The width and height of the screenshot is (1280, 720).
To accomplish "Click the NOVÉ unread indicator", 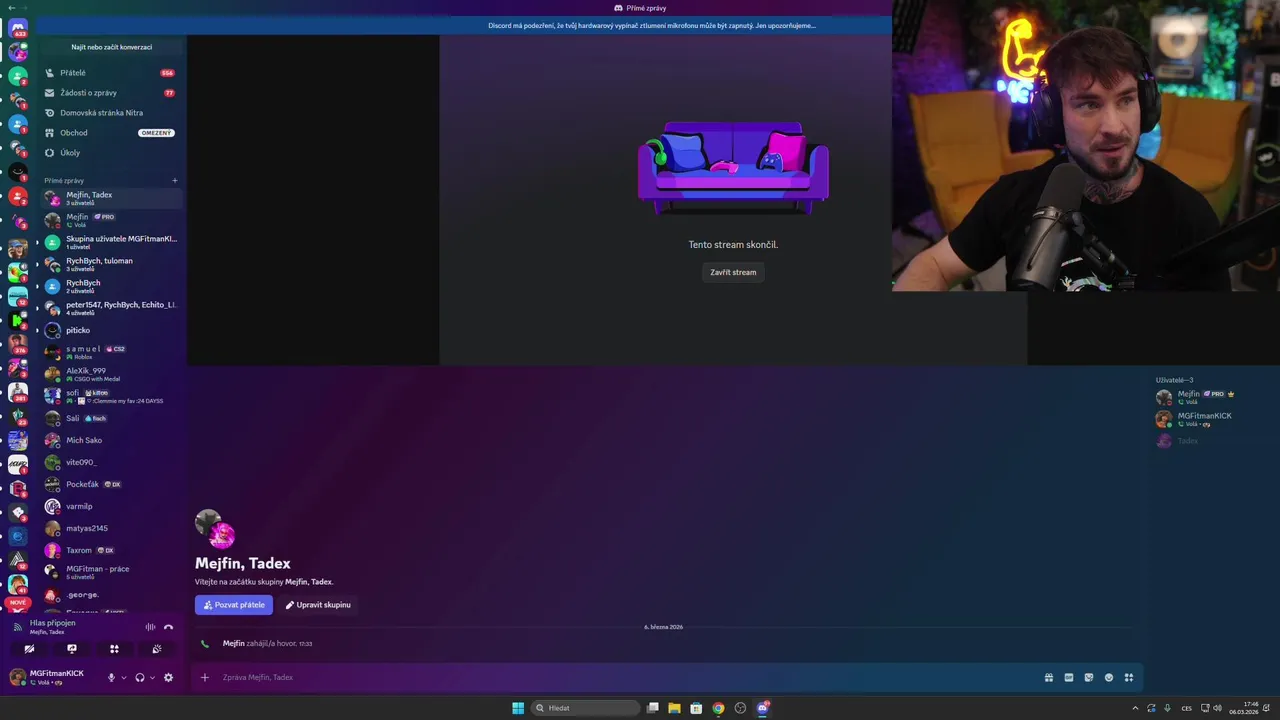I will click(x=18, y=603).
